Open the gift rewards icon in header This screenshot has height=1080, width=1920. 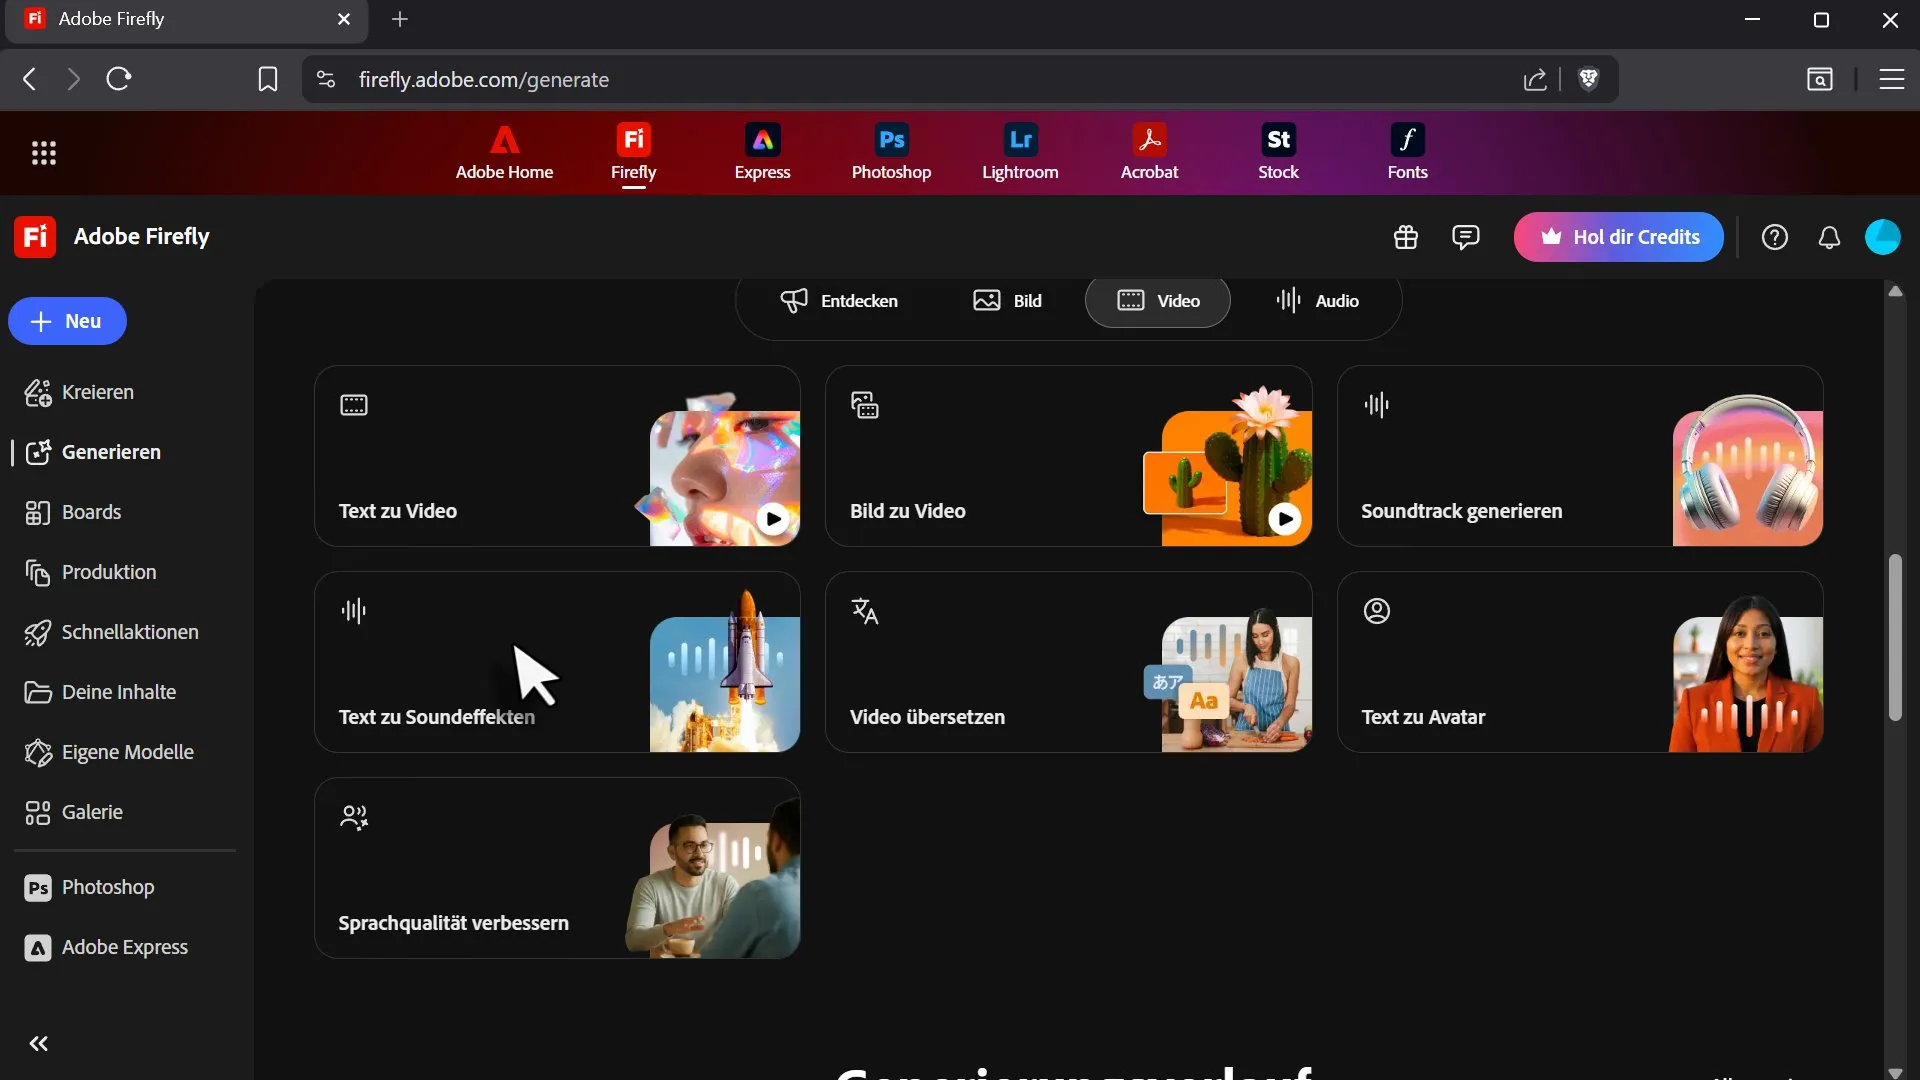tap(1406, 237)
